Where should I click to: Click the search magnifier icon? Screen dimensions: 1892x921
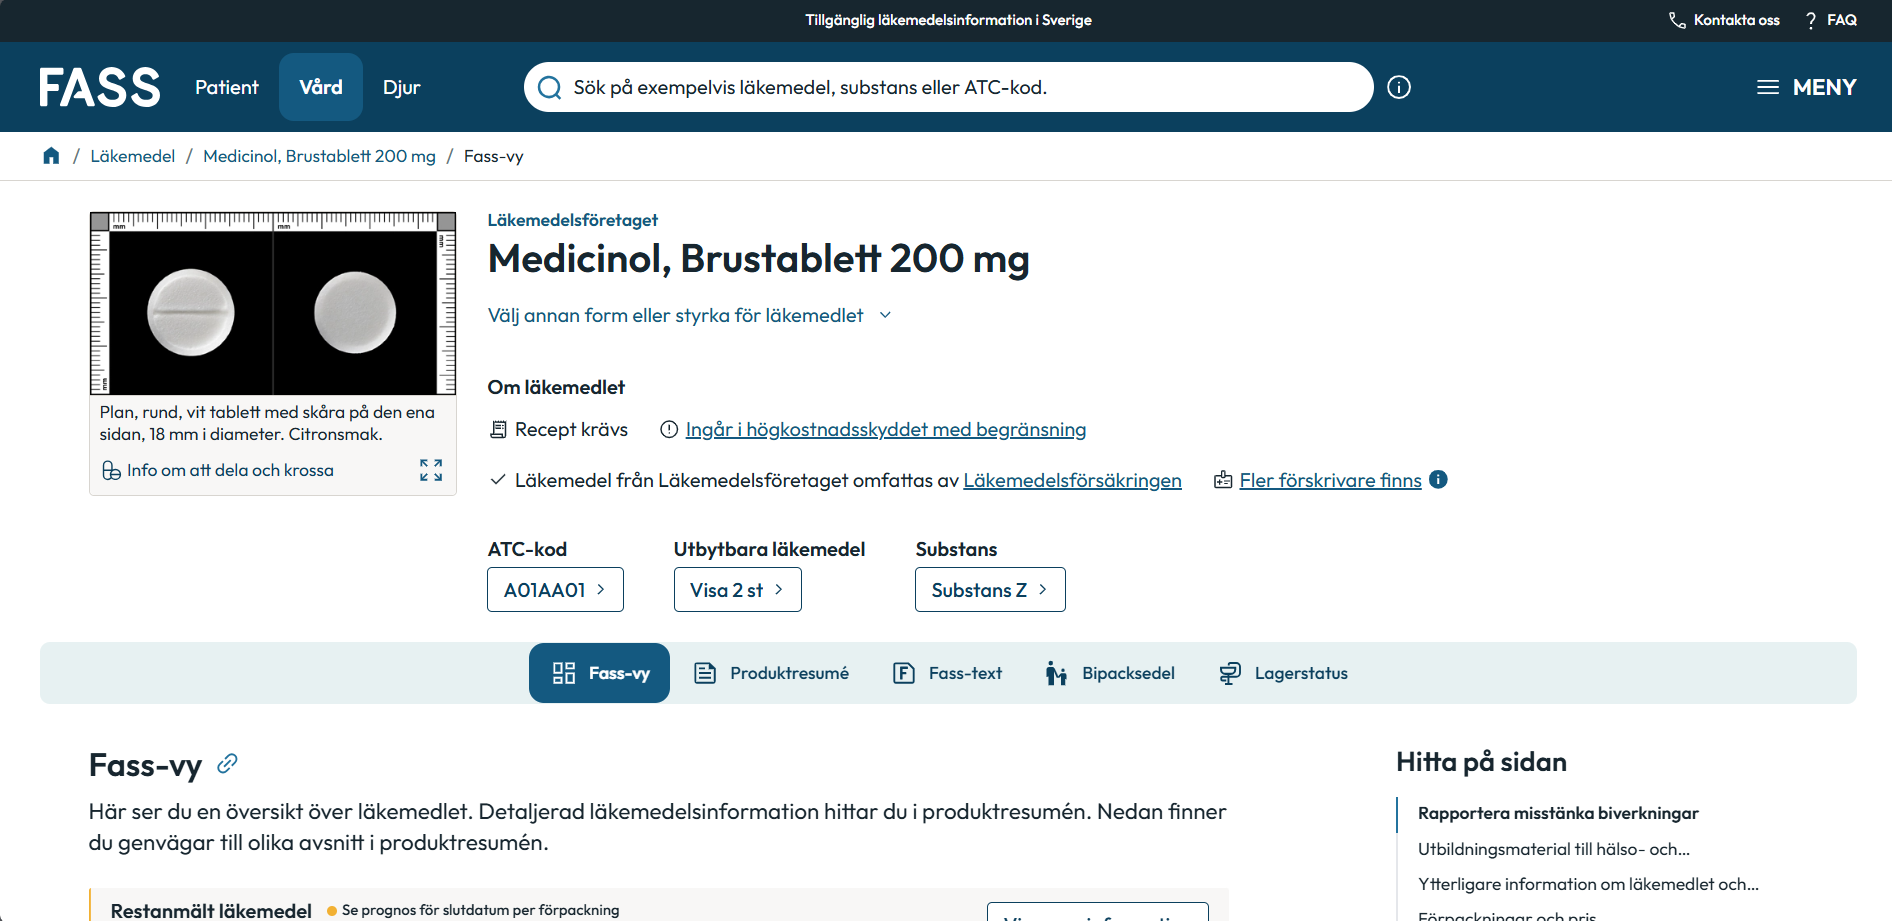pos(549,88)
